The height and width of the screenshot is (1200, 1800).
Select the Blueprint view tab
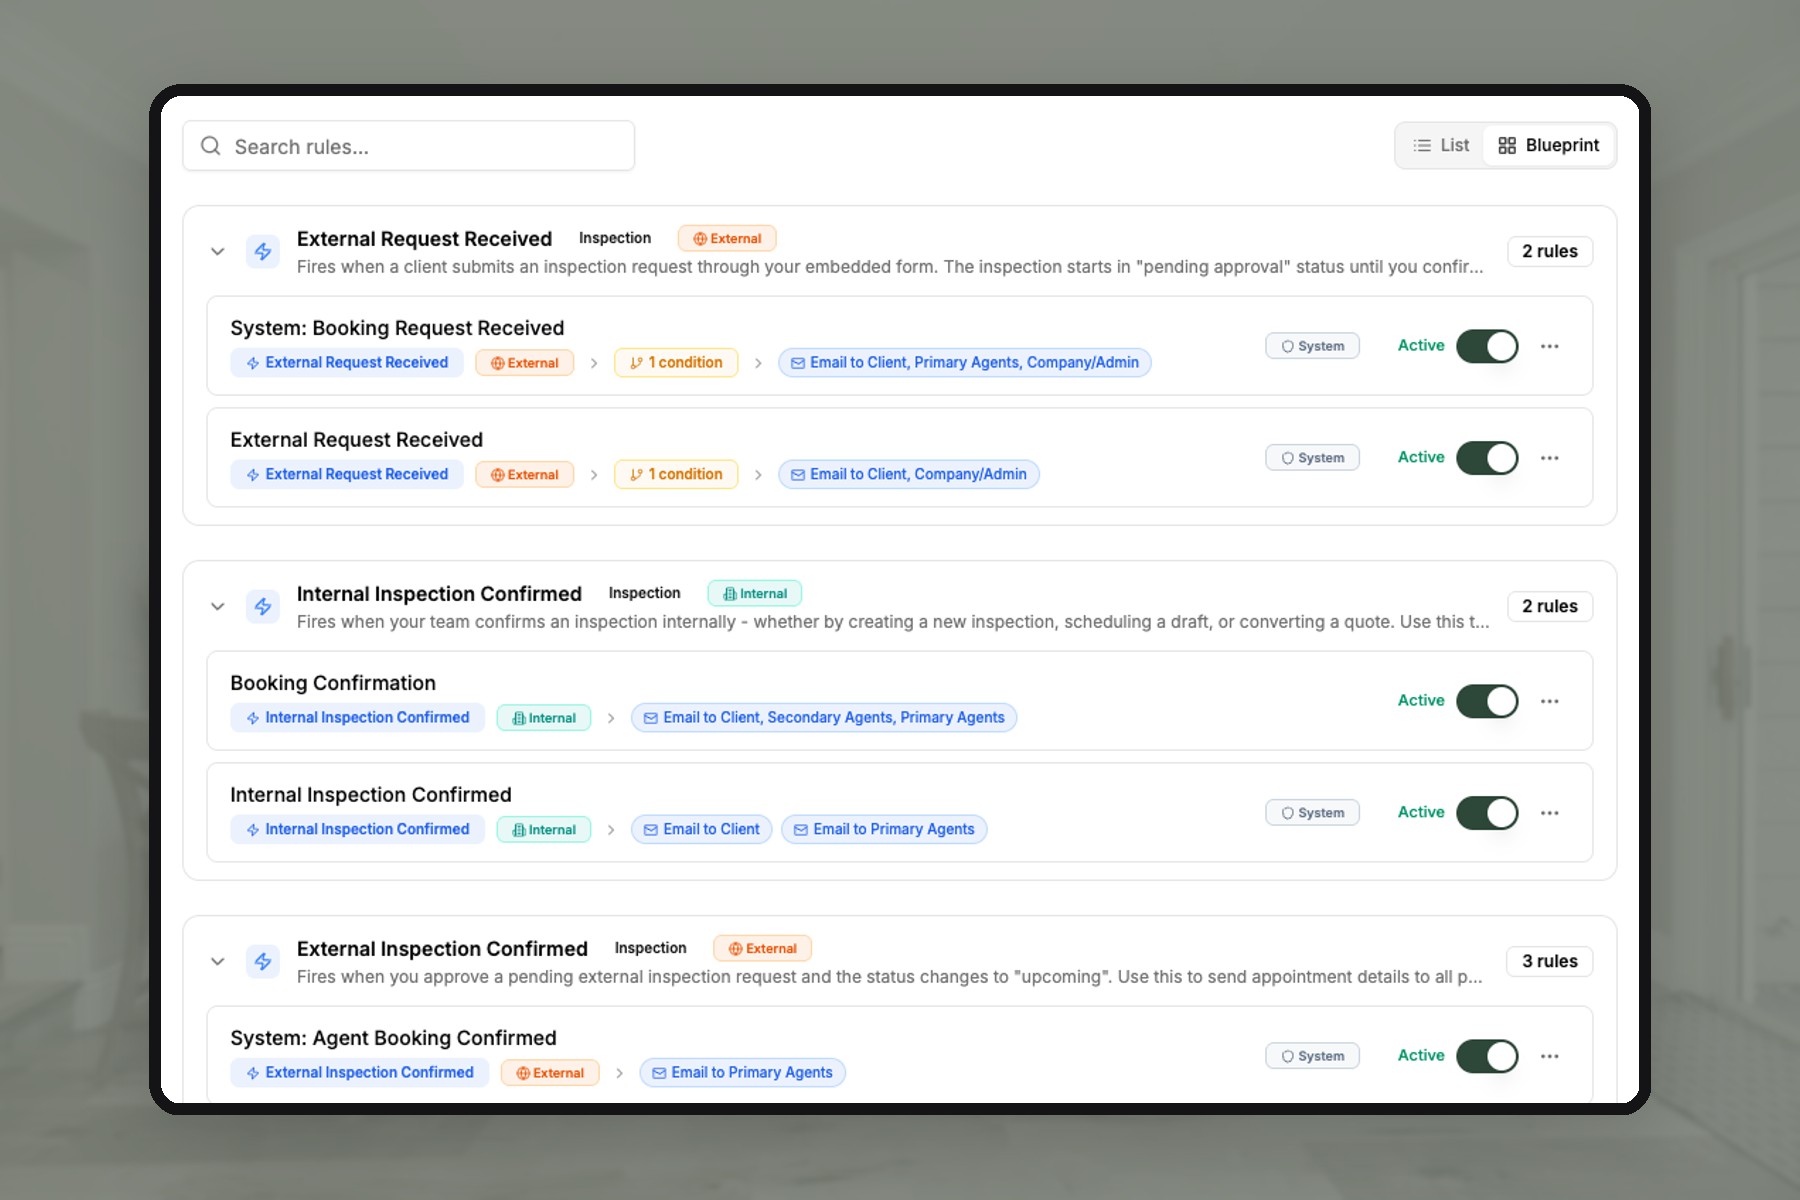[1549, 145]
